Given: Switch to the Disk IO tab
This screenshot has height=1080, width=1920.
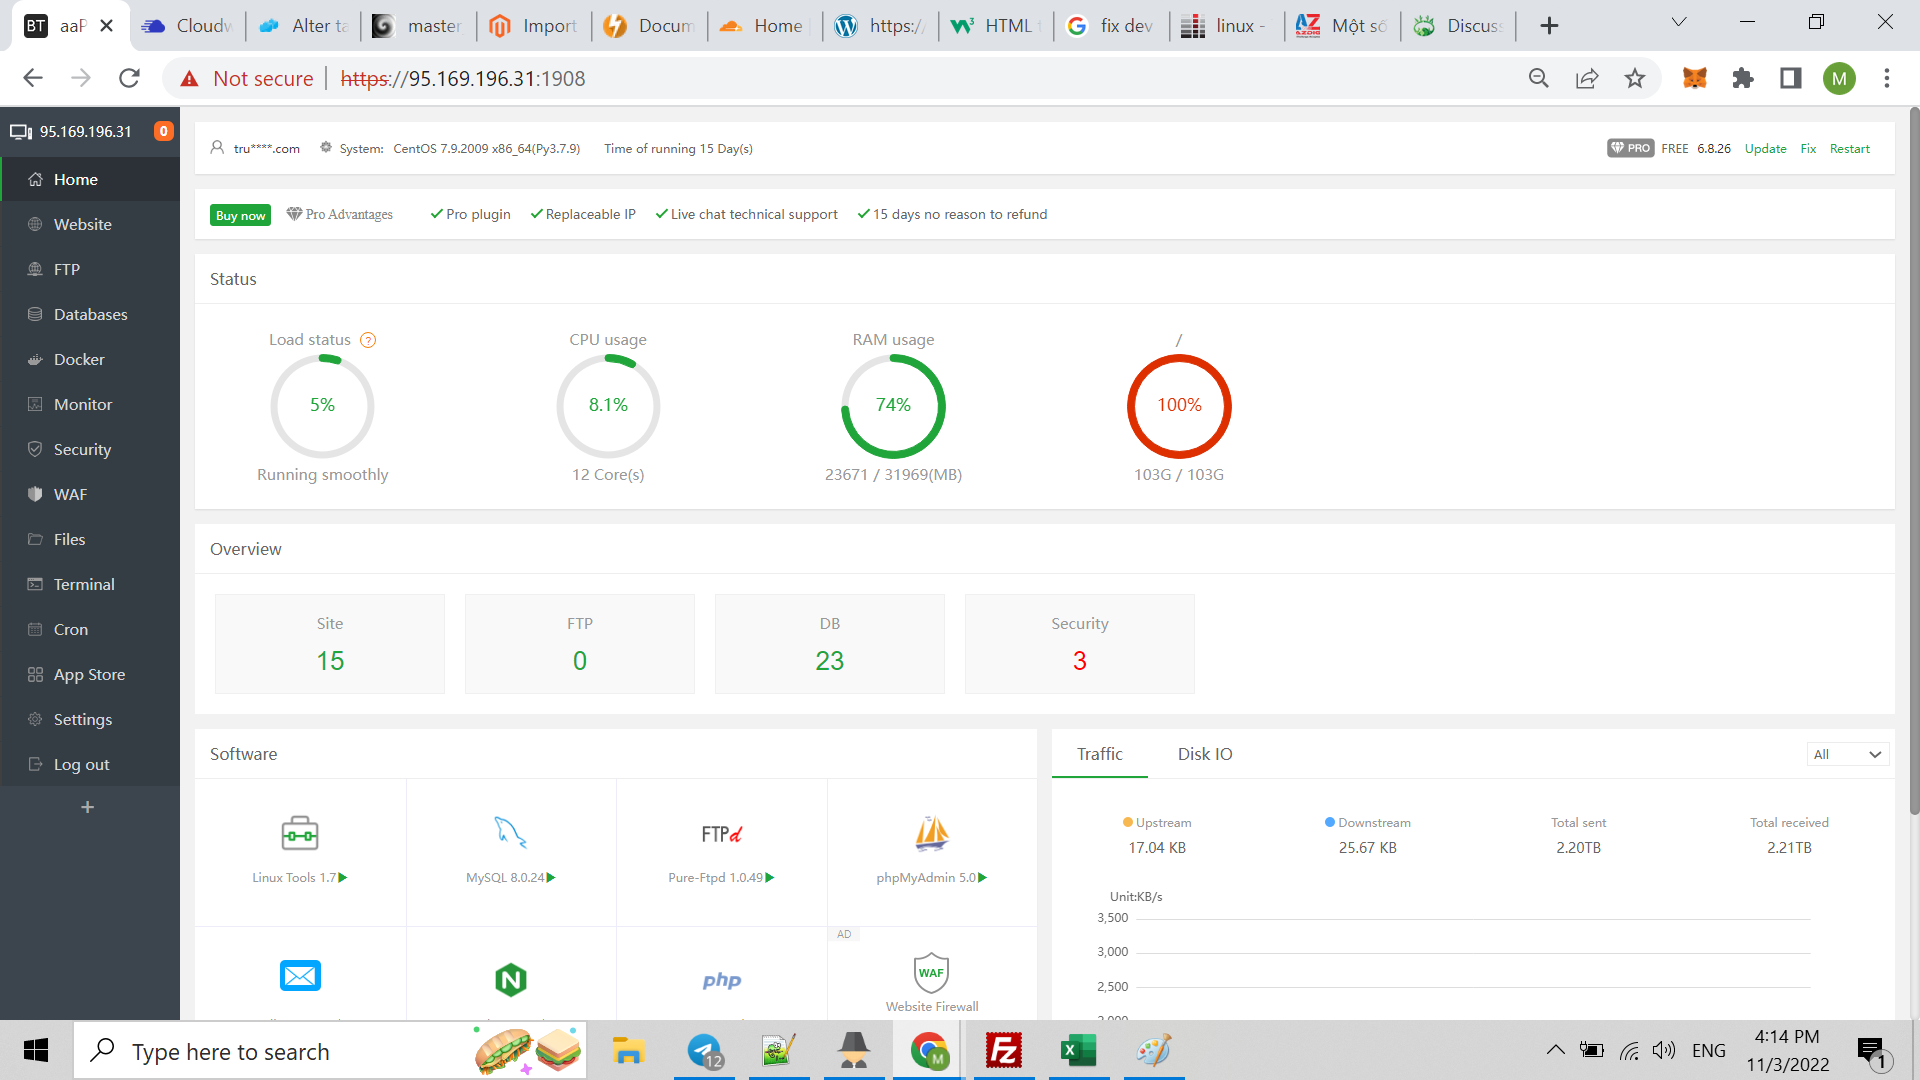Looking at the screenshot, I should [x=1204, y=754].
